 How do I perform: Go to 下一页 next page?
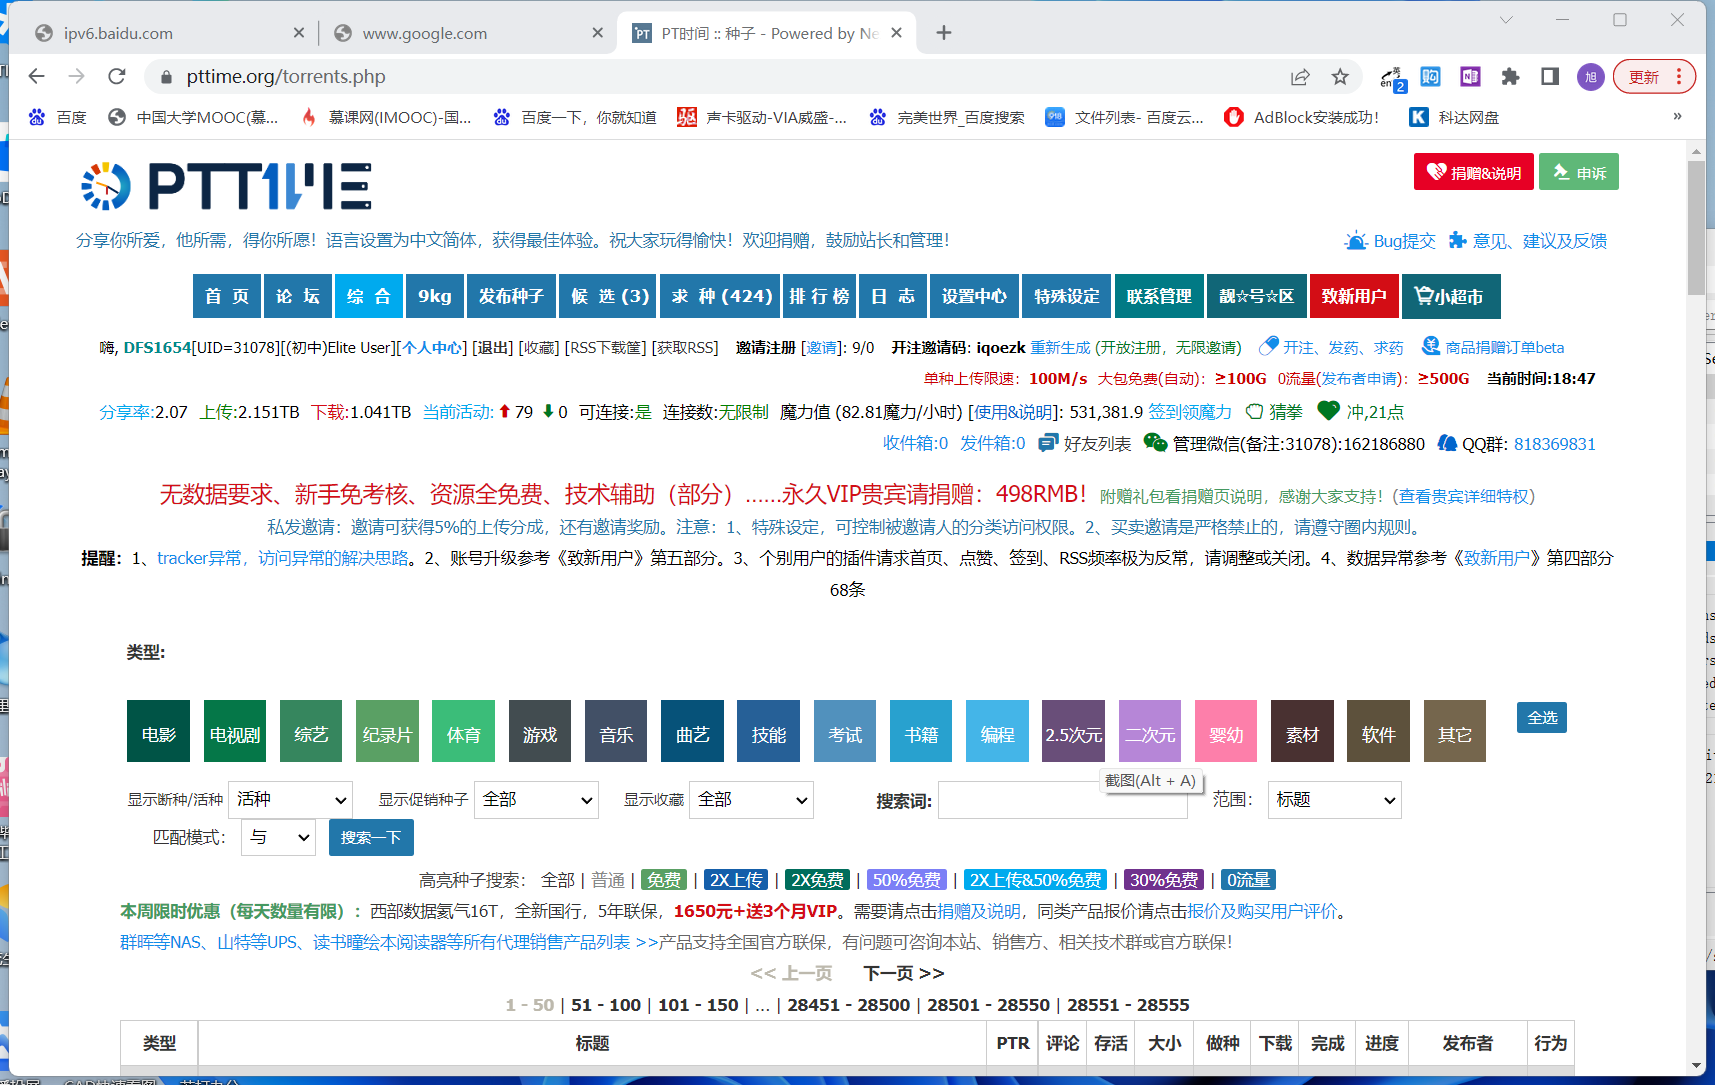point(903,973)
